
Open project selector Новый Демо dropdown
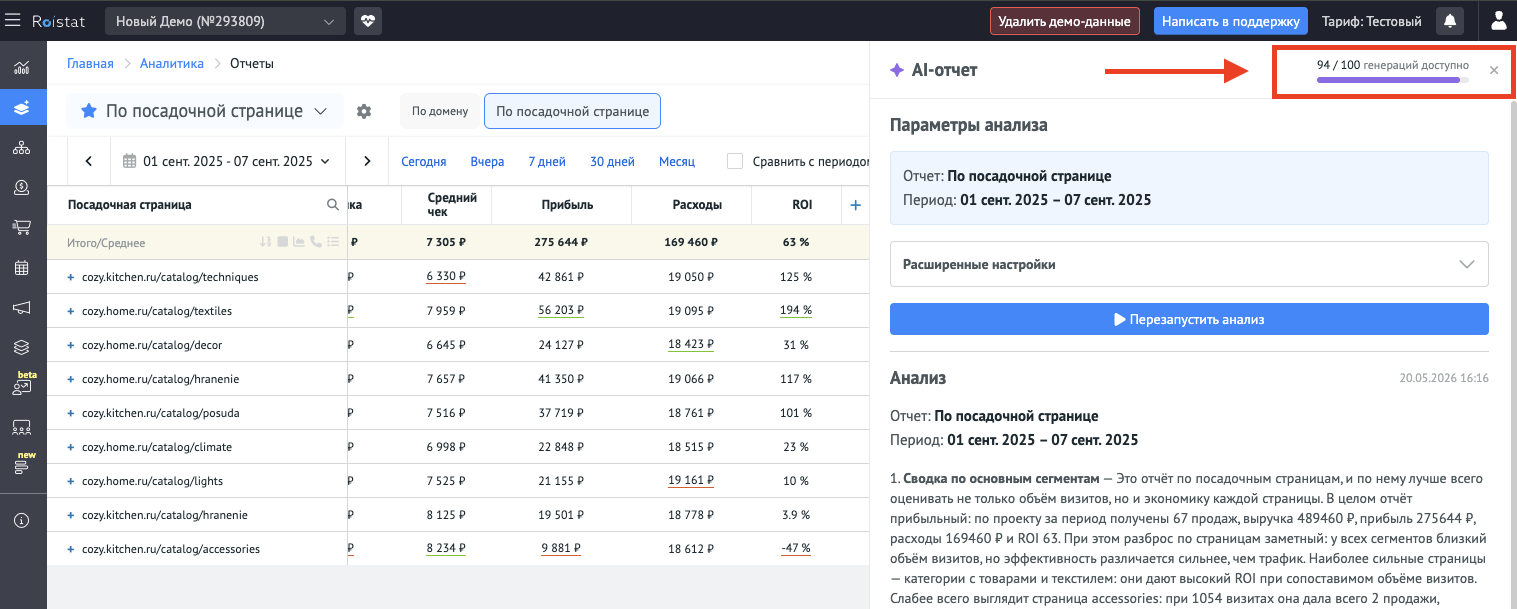[225, 20]
